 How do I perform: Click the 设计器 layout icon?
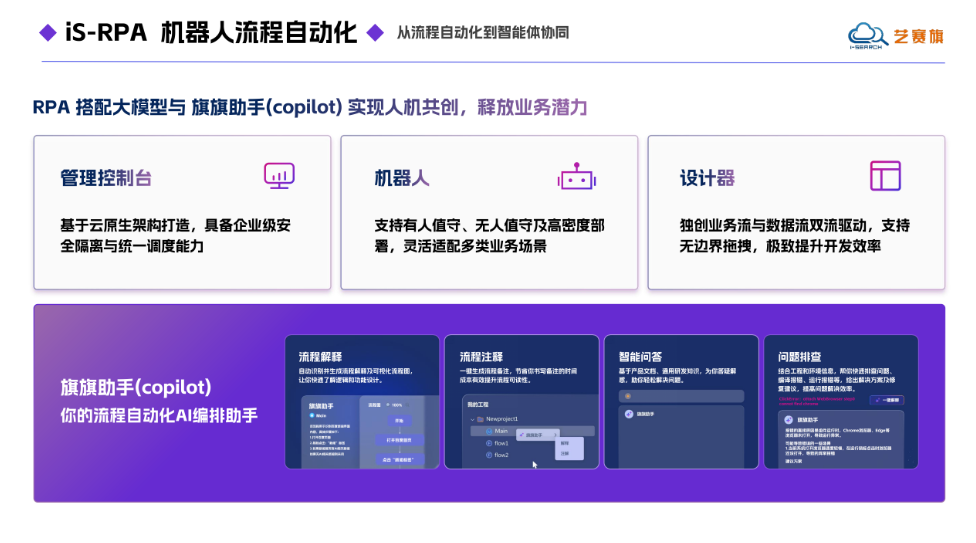tap(885, 176)
